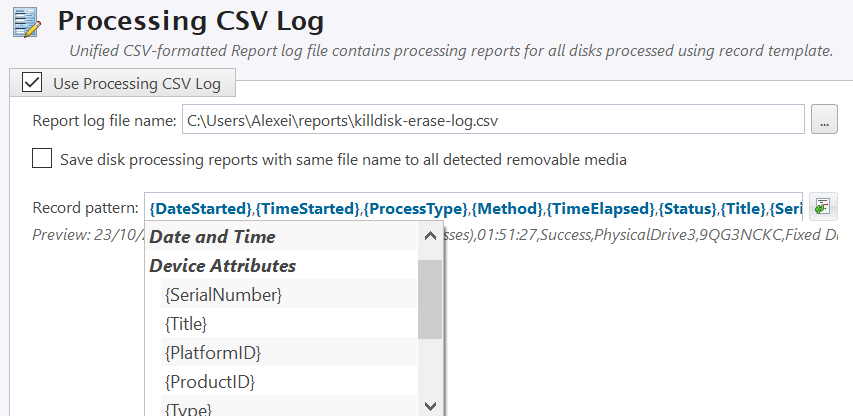This screenshot has height=416, width=853.
Task: Click {DateStarted} token in Record pattern field
Action: [200, 208]
